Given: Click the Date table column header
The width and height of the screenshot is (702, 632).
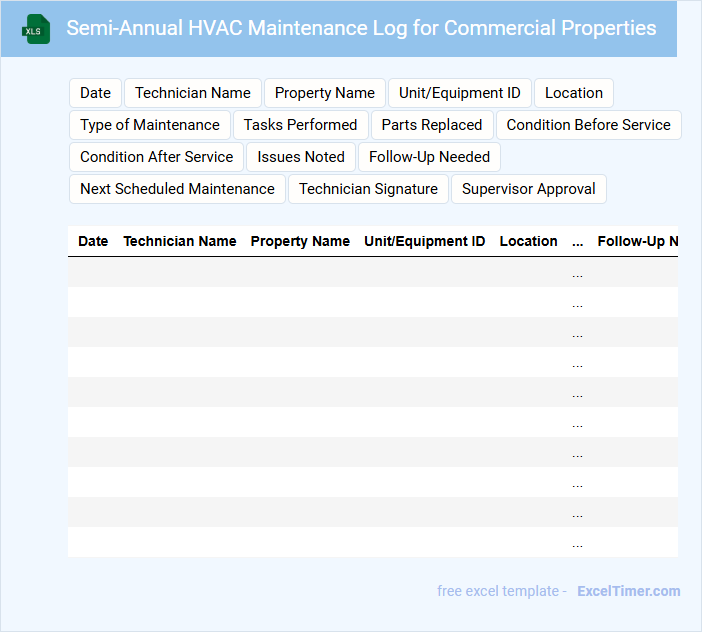Looking at the screenshot, I should [x=93, y=241].
